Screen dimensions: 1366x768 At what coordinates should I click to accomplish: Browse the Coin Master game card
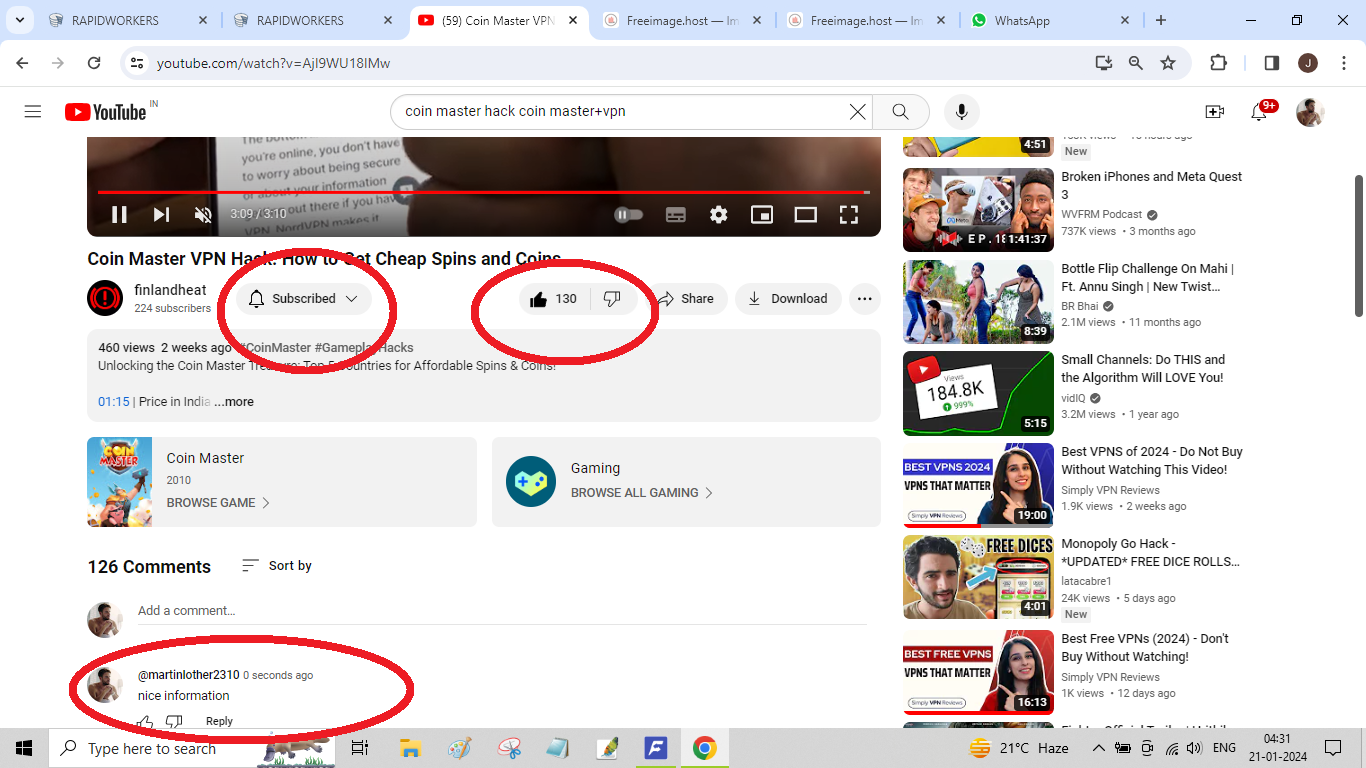(282, 482)
